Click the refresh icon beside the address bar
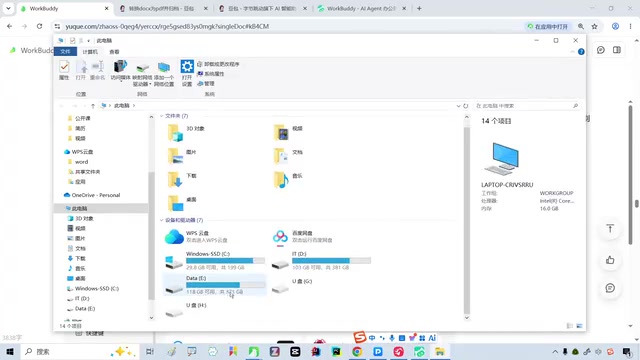Image resolution: width=640 pixels, height=360 pixels. (x=466, y=106)
